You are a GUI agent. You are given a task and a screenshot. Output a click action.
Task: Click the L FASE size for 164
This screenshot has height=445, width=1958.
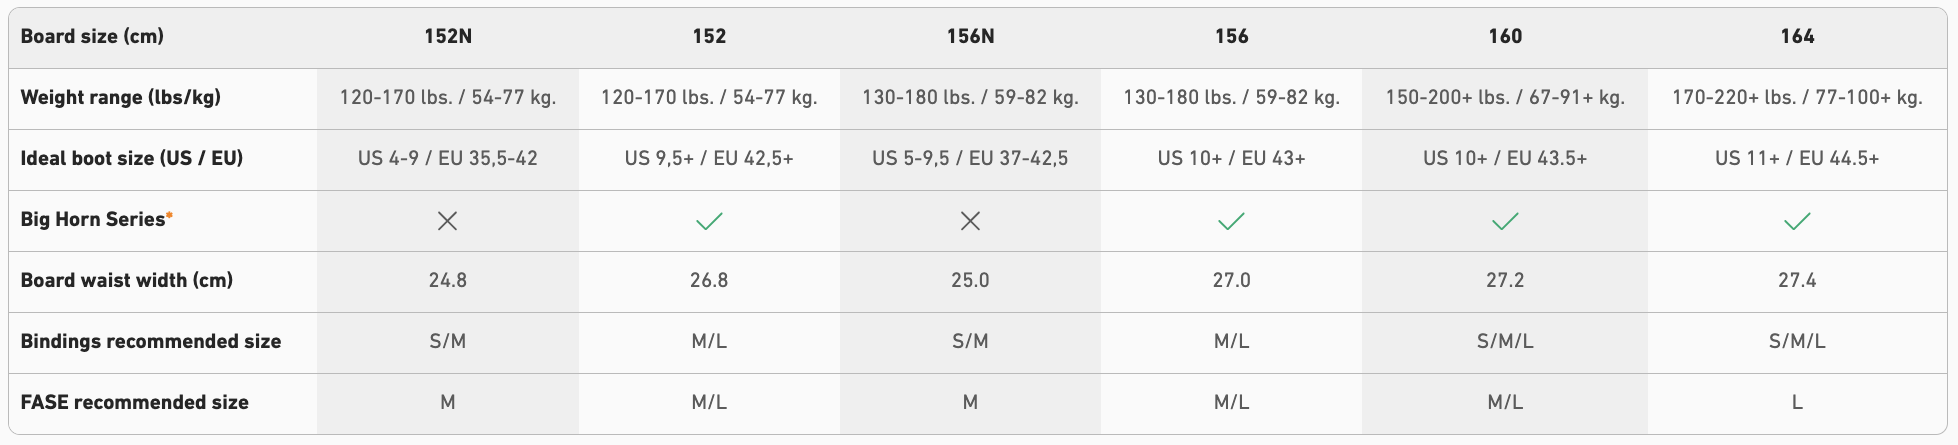(1797, 403)
